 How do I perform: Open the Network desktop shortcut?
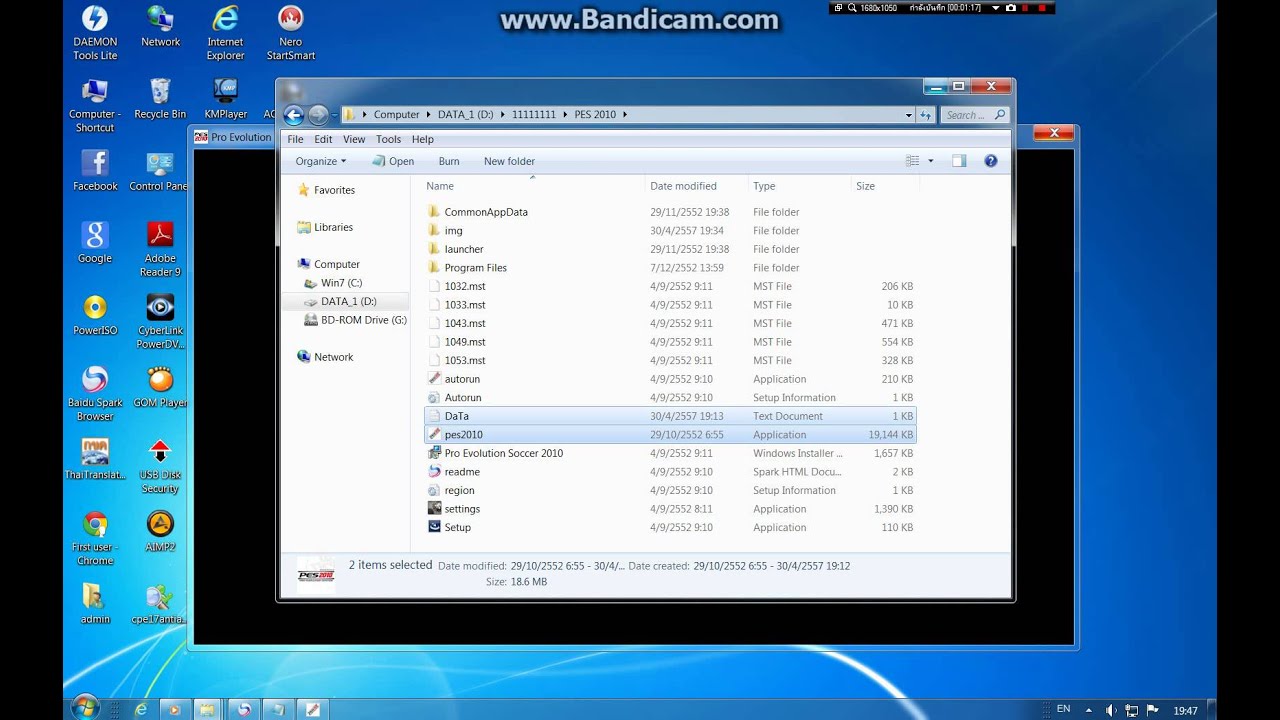pyautogui.click(x=160, y=27)
